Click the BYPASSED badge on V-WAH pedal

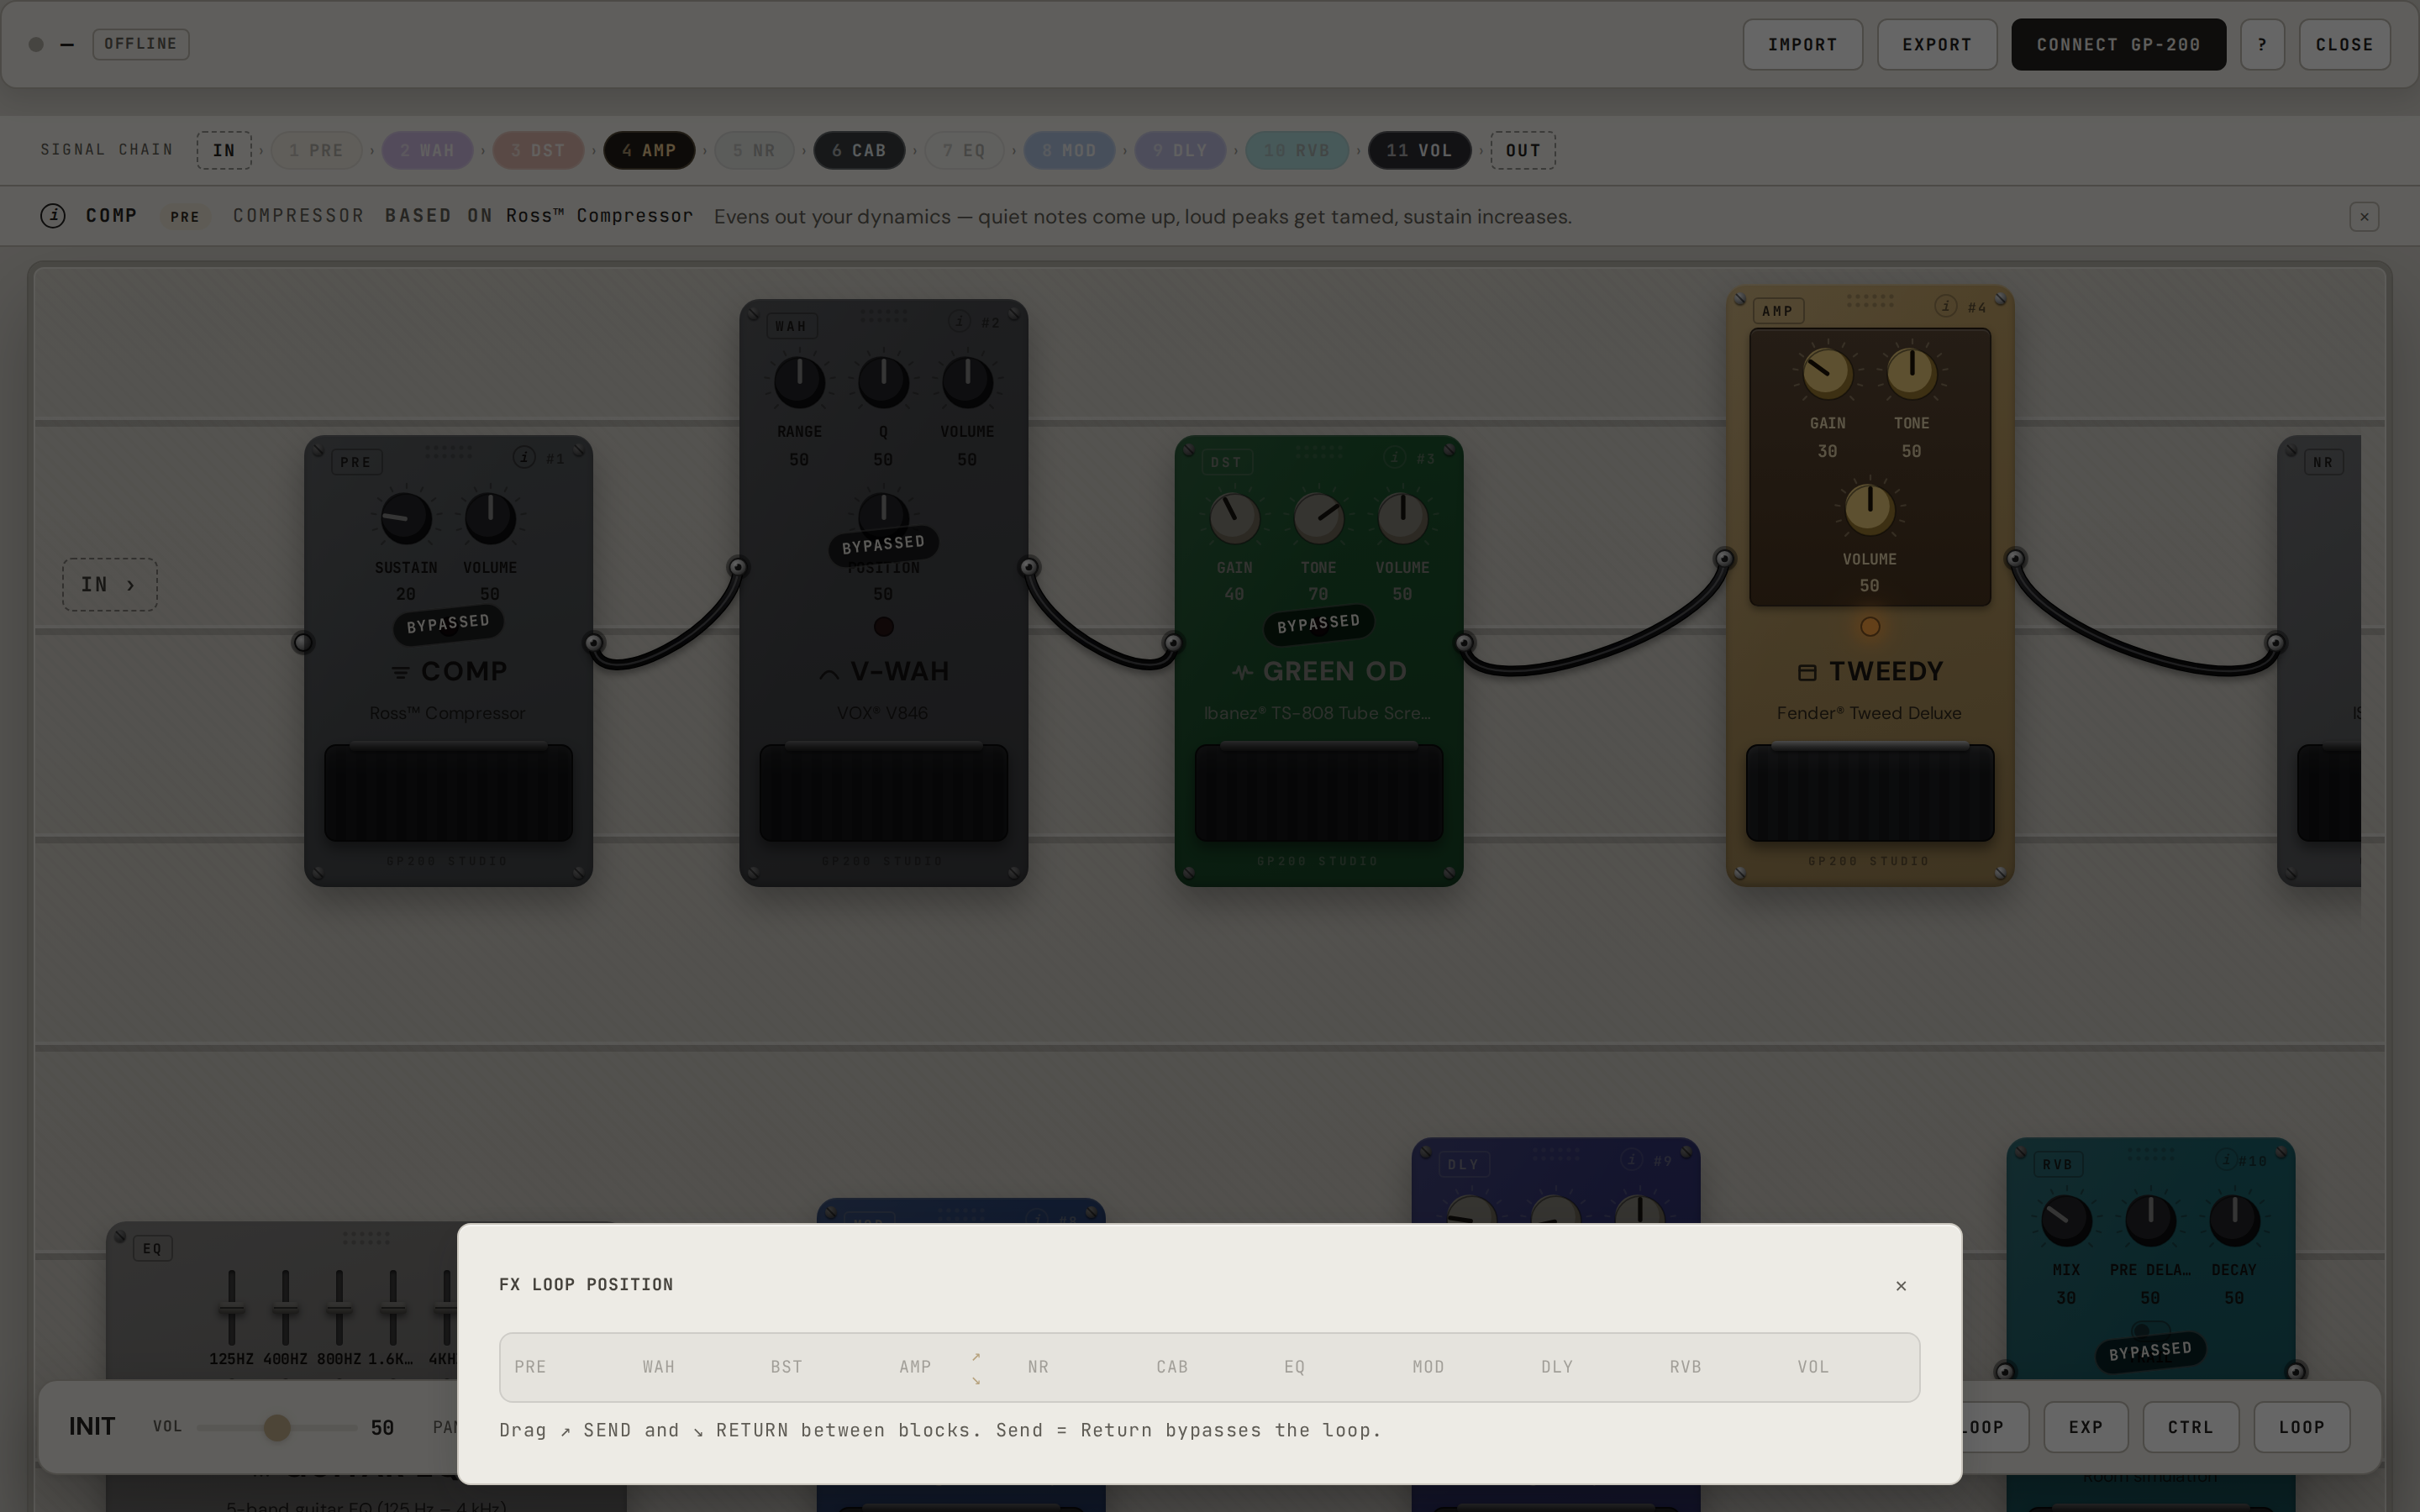tap(883, 545)
